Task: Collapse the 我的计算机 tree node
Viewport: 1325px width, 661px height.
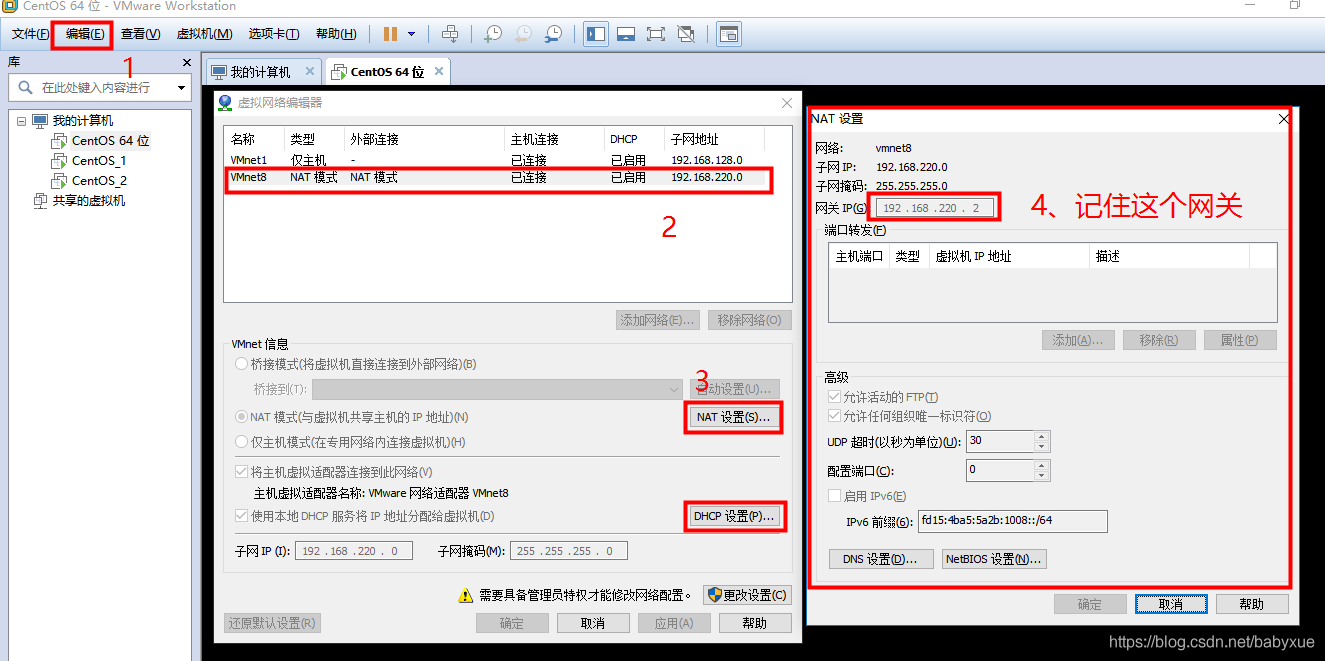Action: tap(21, 121)
